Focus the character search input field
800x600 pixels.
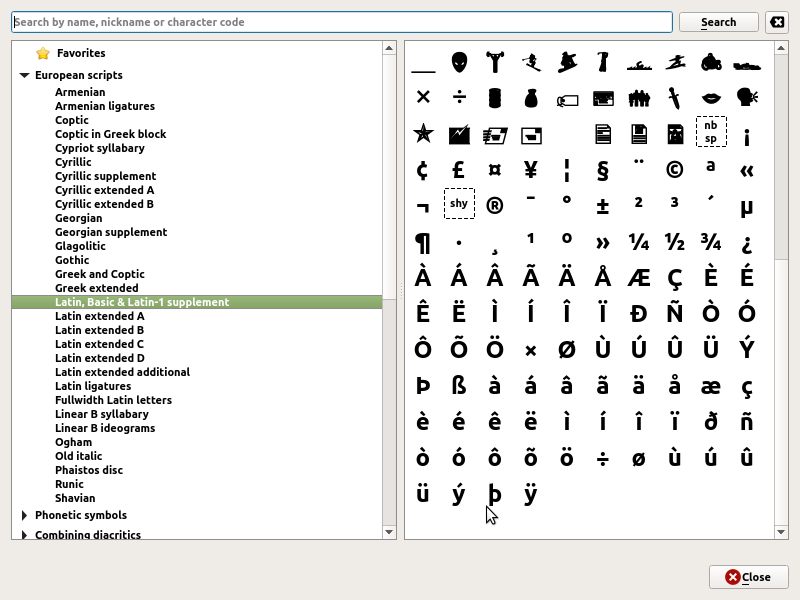coord(340,22)
